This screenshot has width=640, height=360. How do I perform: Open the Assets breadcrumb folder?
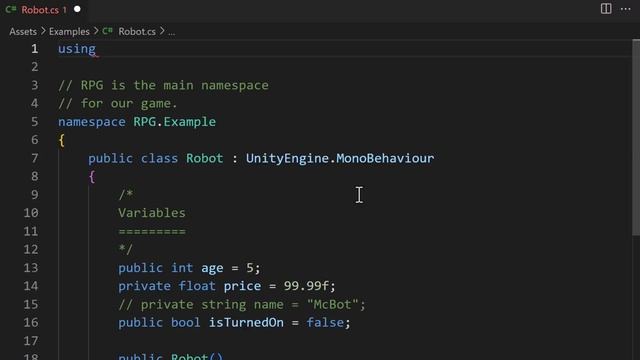(x=23, y=32)
